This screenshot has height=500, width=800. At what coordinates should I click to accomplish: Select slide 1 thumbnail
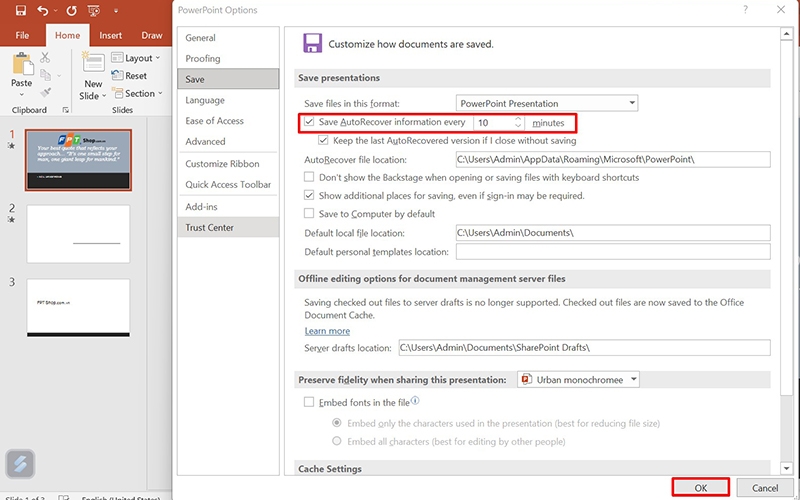[x=78, y=160]
